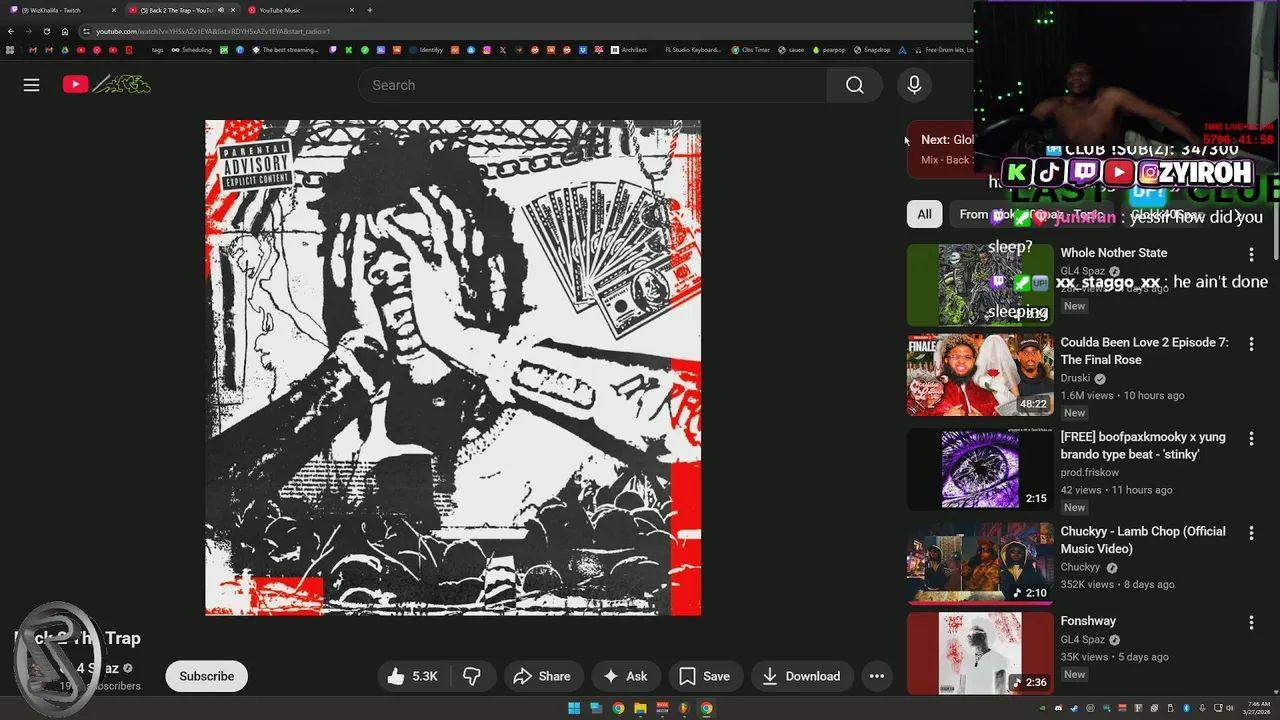The width and height of the screenshot is (1280, 720).
Task: Open the Fonshway title link
Action: (1088, 621)
